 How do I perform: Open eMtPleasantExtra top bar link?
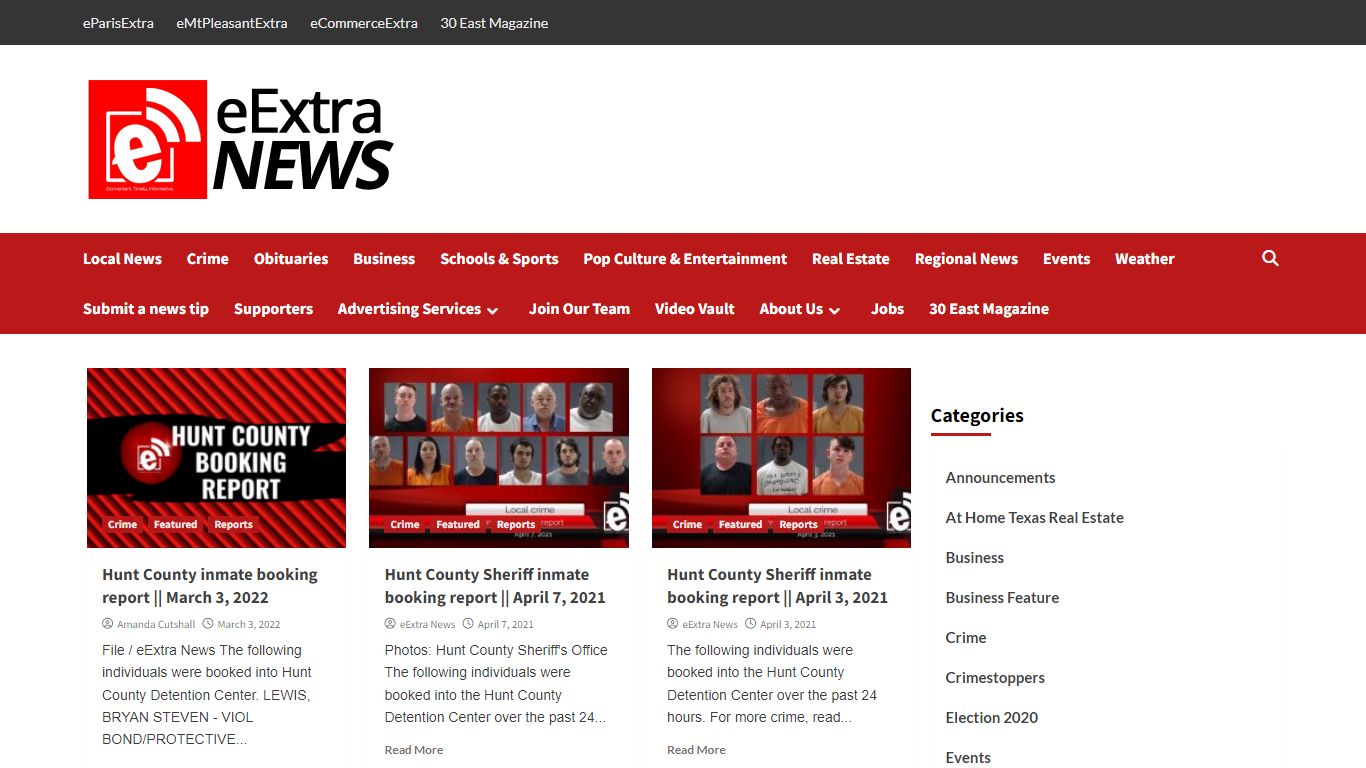pyautogui.click(x=232, y=23)
